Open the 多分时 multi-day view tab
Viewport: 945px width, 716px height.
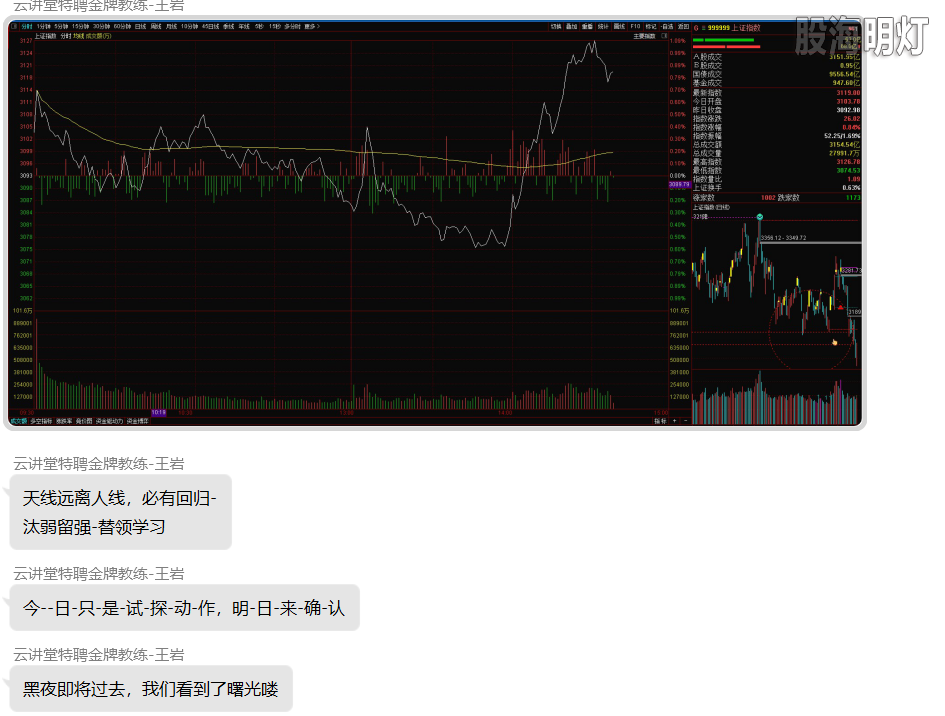[x=292, y=27]
